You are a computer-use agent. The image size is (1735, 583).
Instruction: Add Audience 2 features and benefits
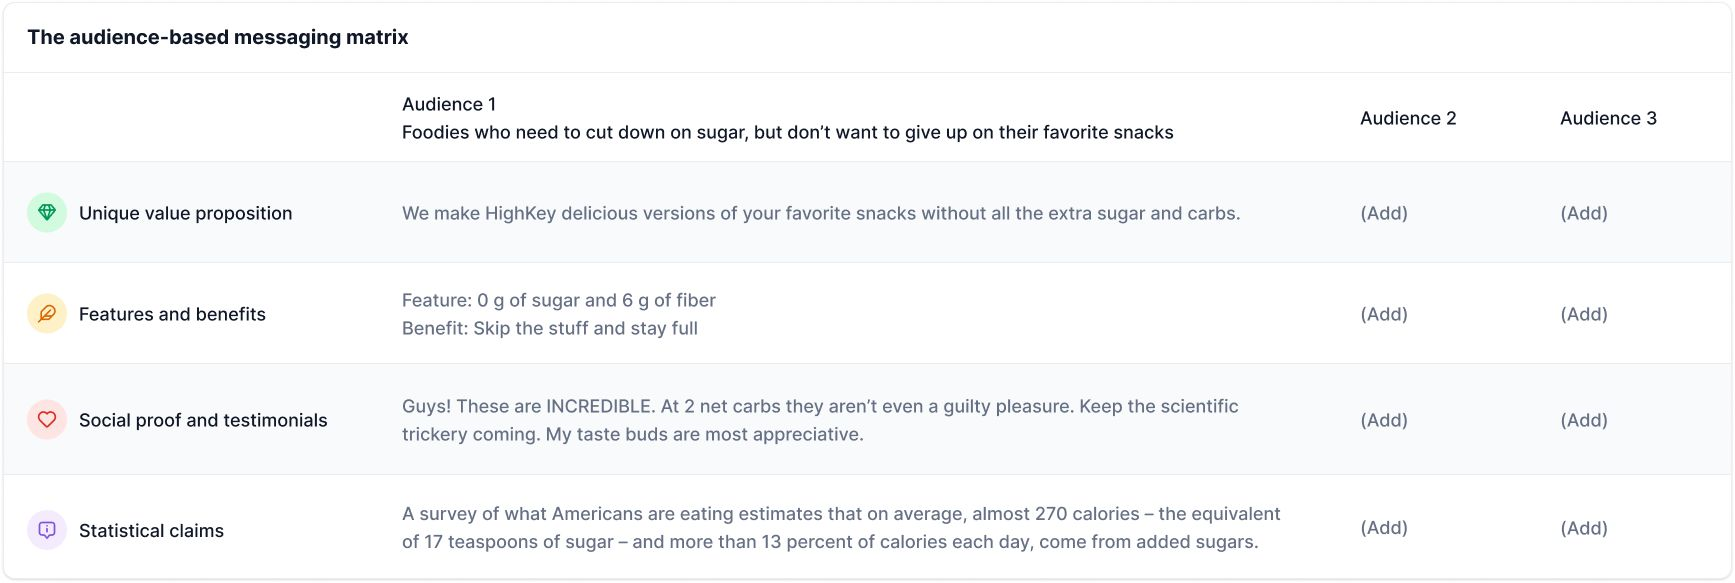tap(1384, 314)
